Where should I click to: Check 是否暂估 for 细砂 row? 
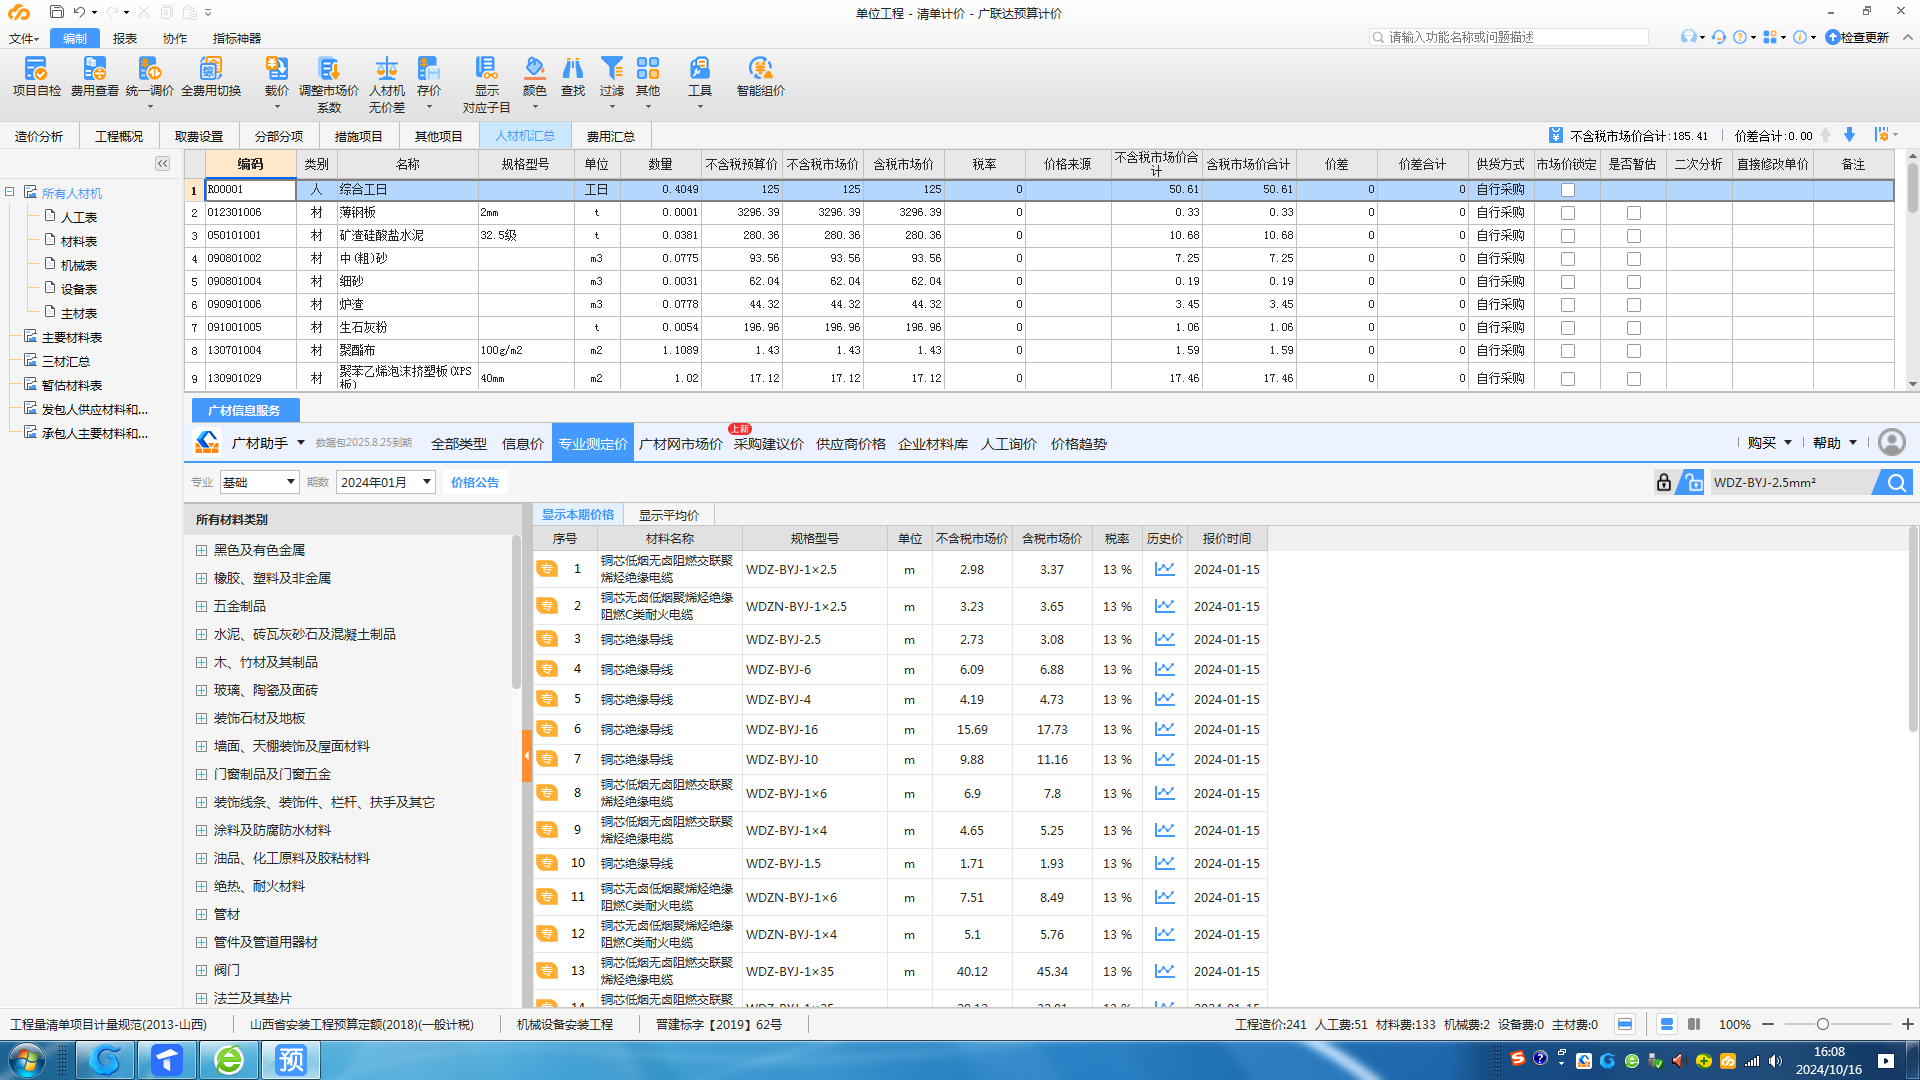(1633, 282)
